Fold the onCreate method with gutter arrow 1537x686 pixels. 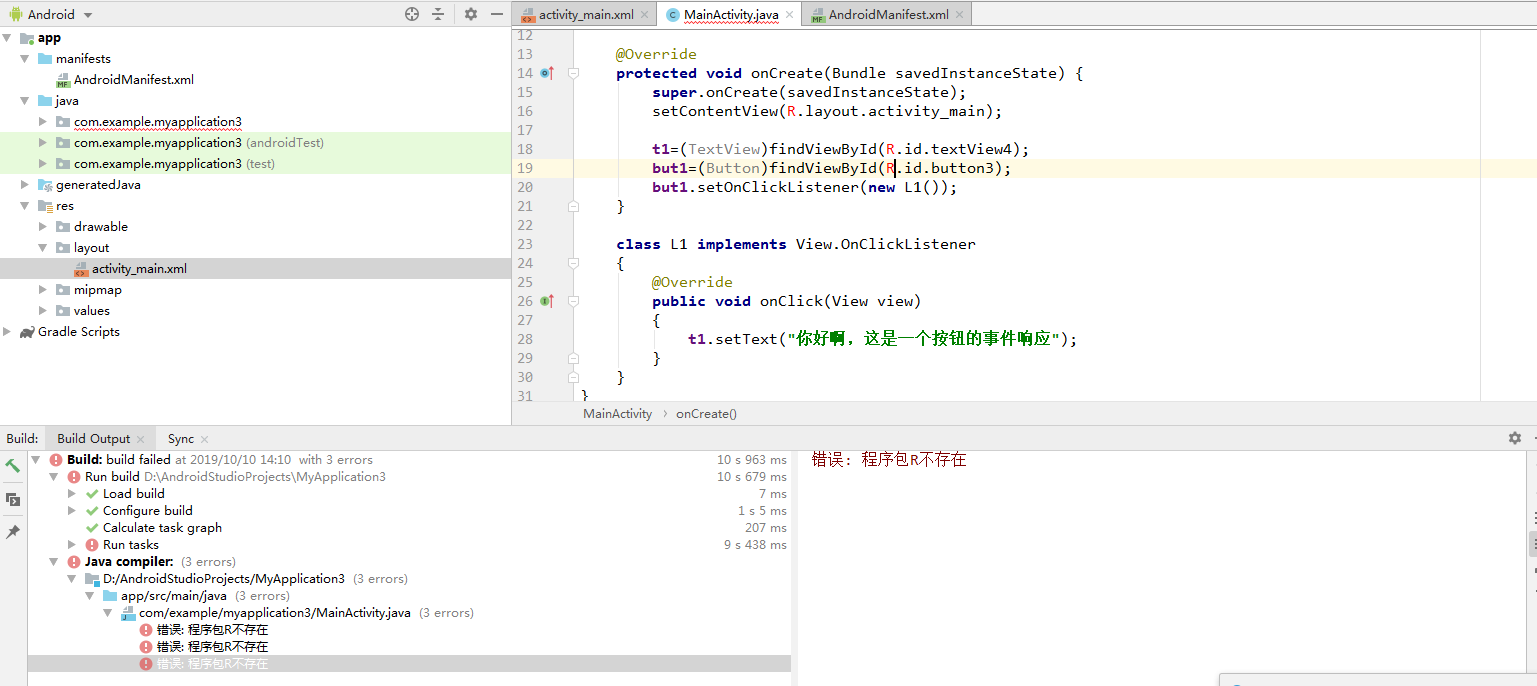click(573, 72)
